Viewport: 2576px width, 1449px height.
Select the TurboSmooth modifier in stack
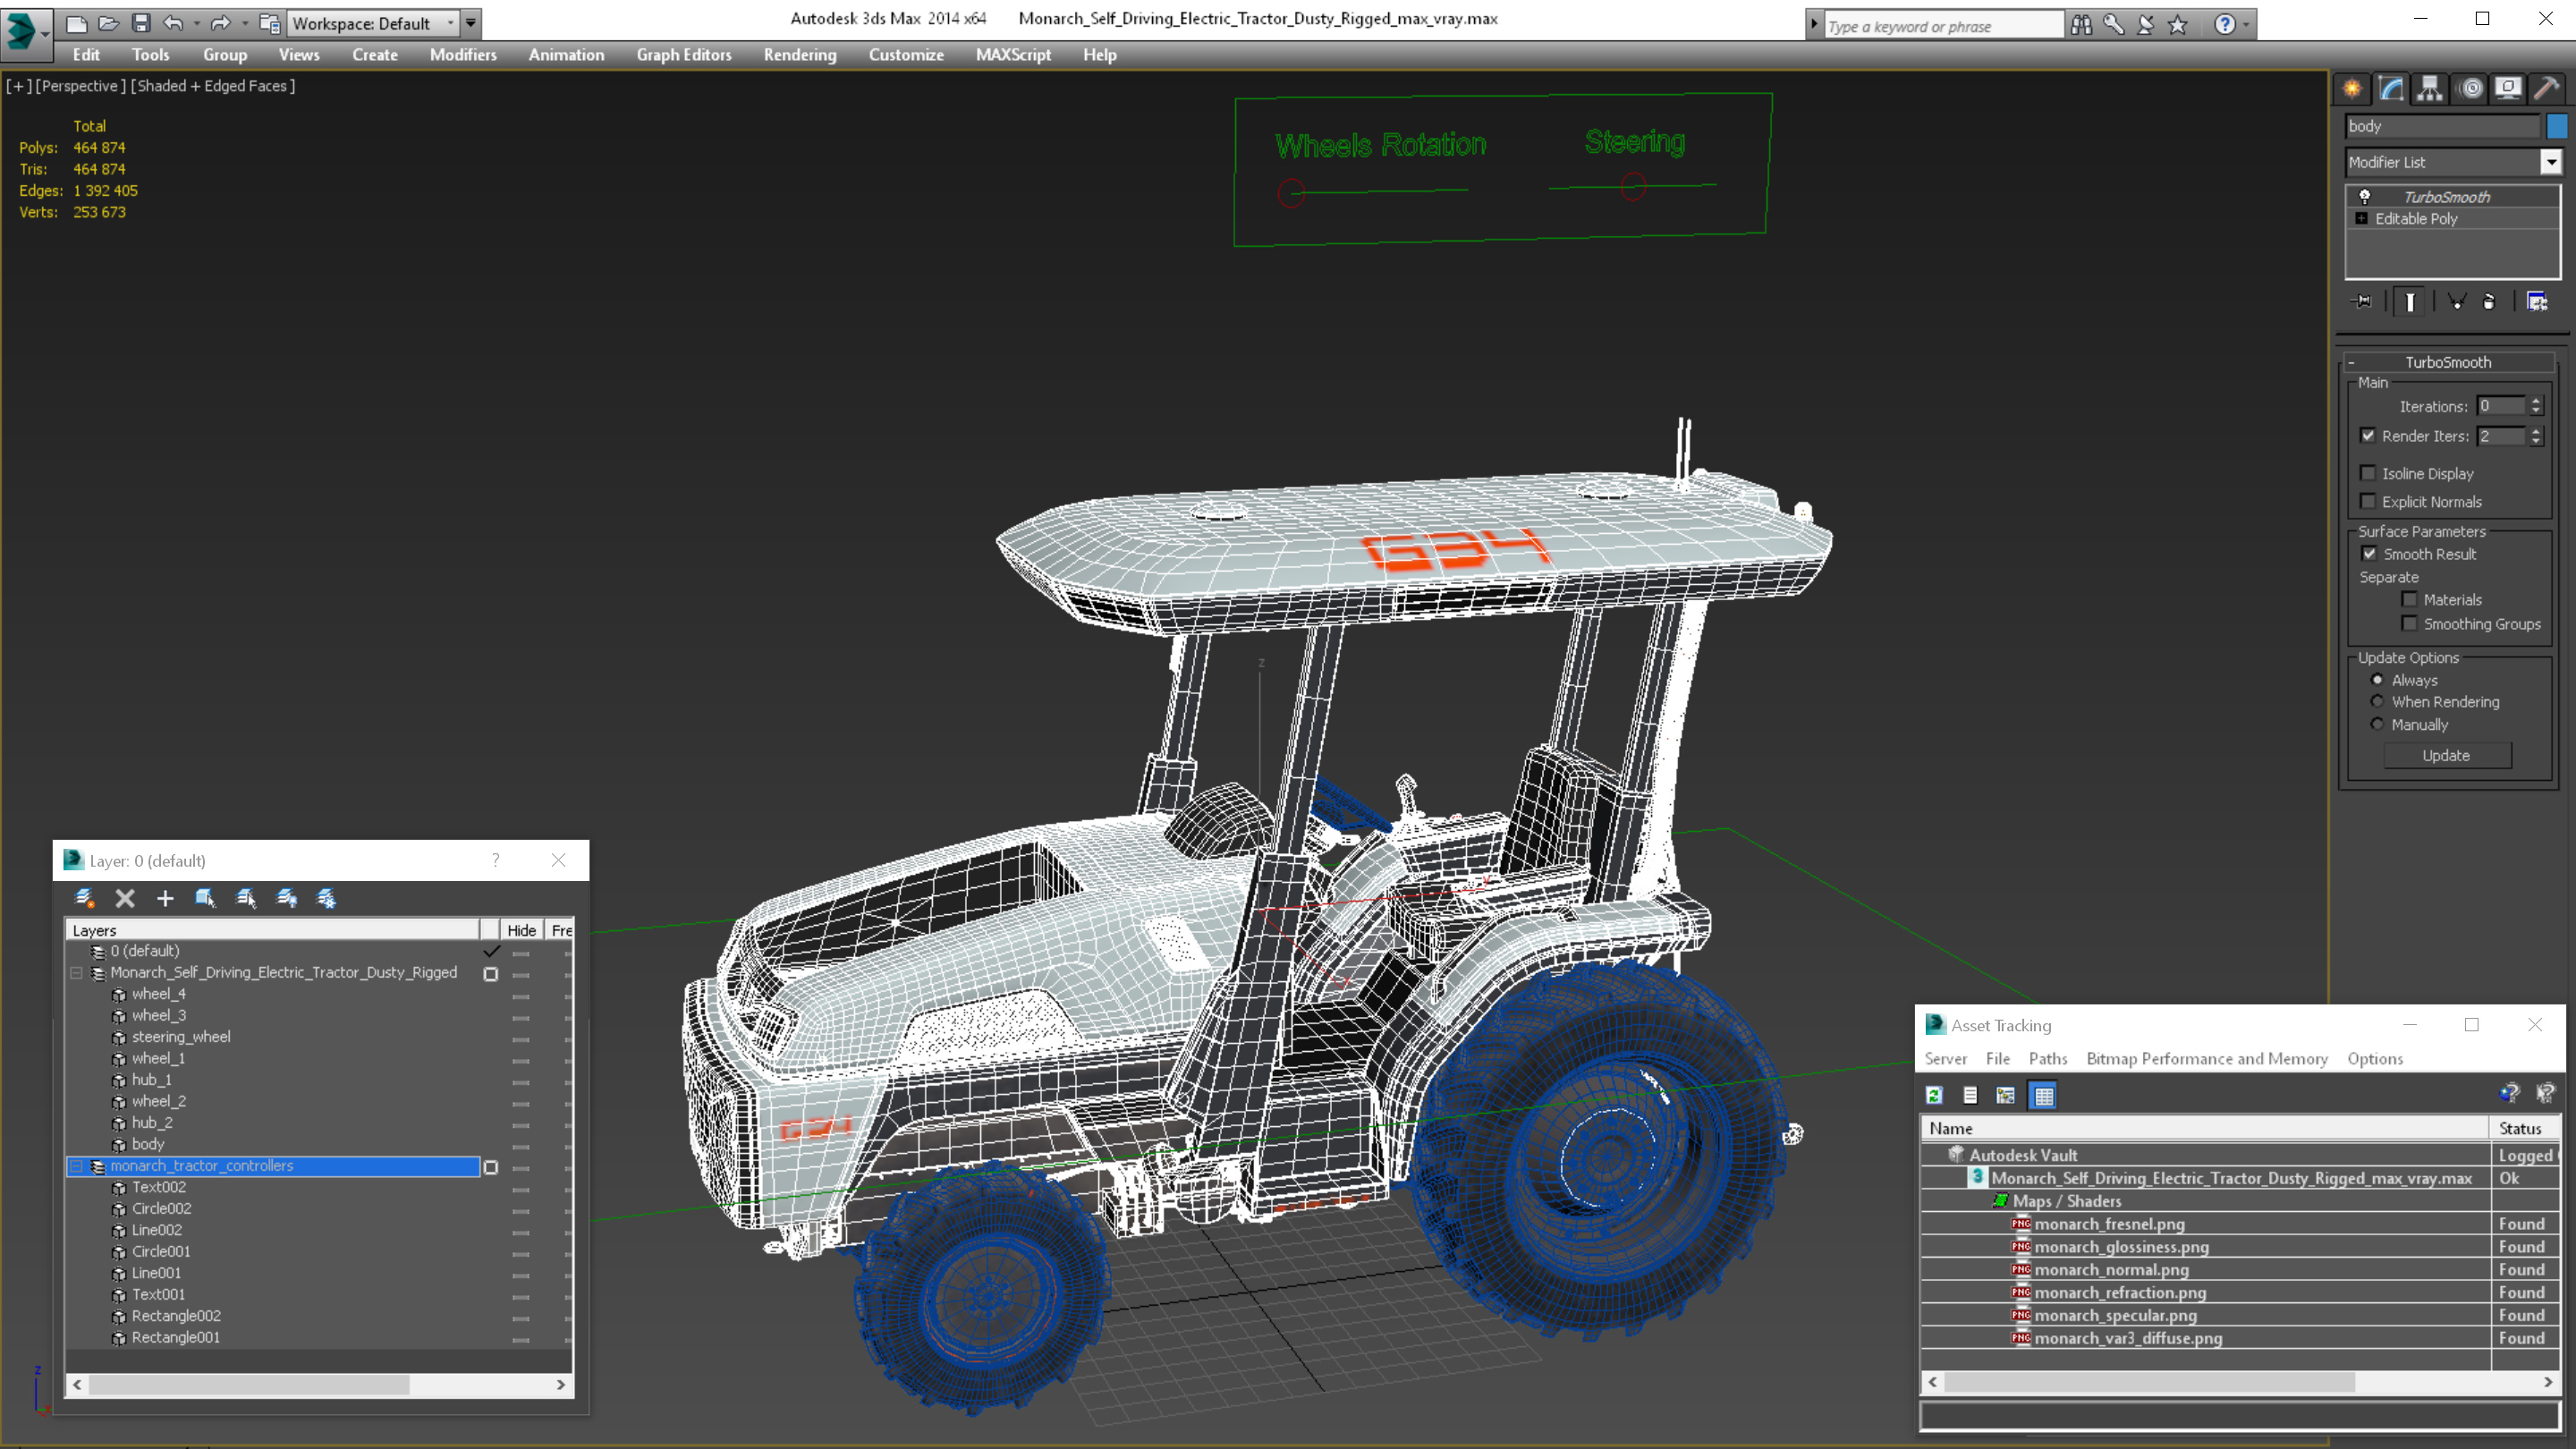[x=2446, y=196]
